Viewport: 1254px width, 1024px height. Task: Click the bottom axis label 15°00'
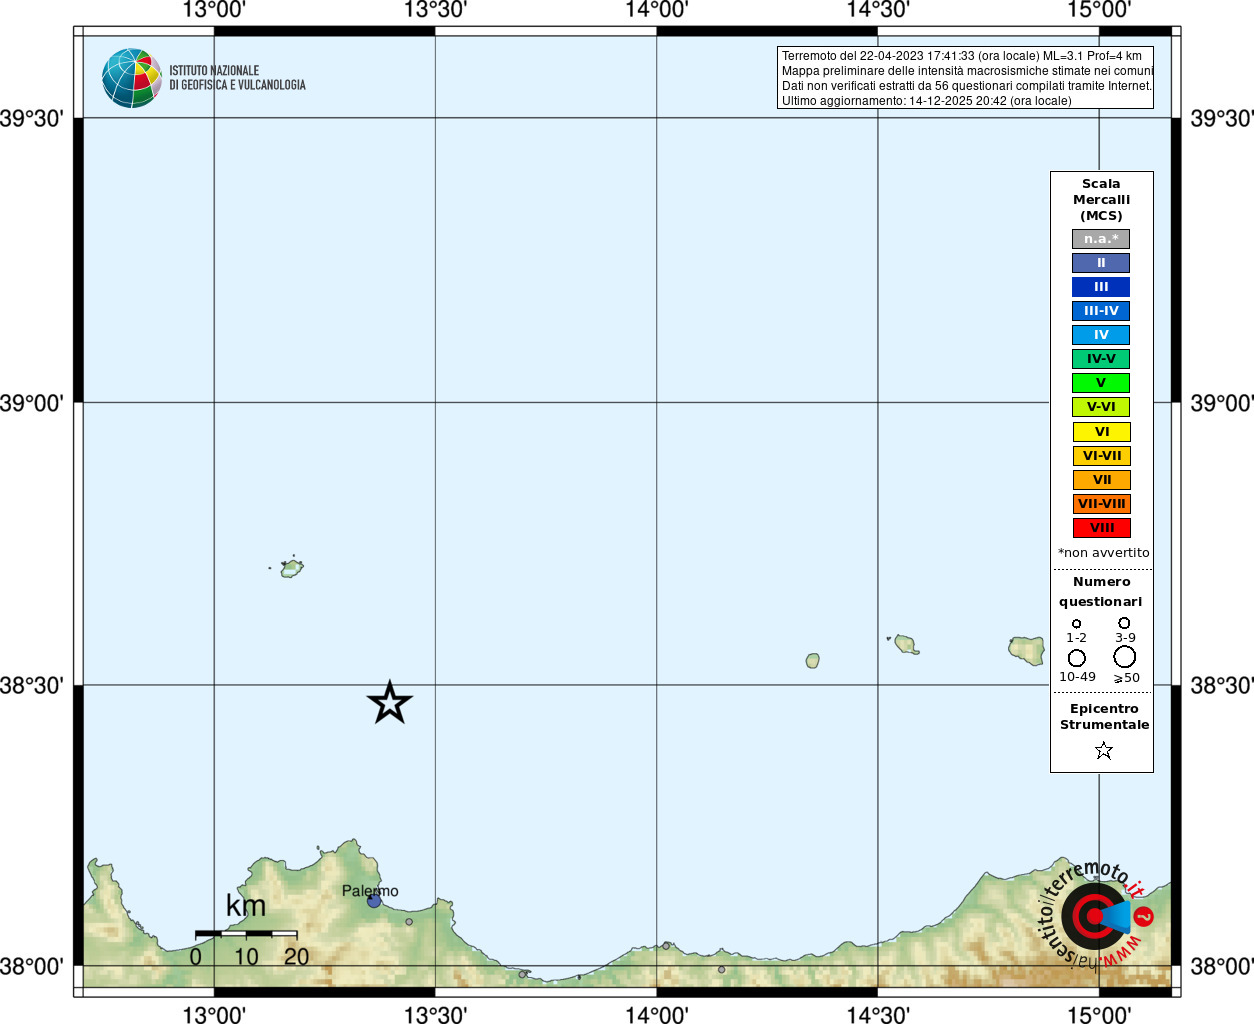pos(1099,1014)
